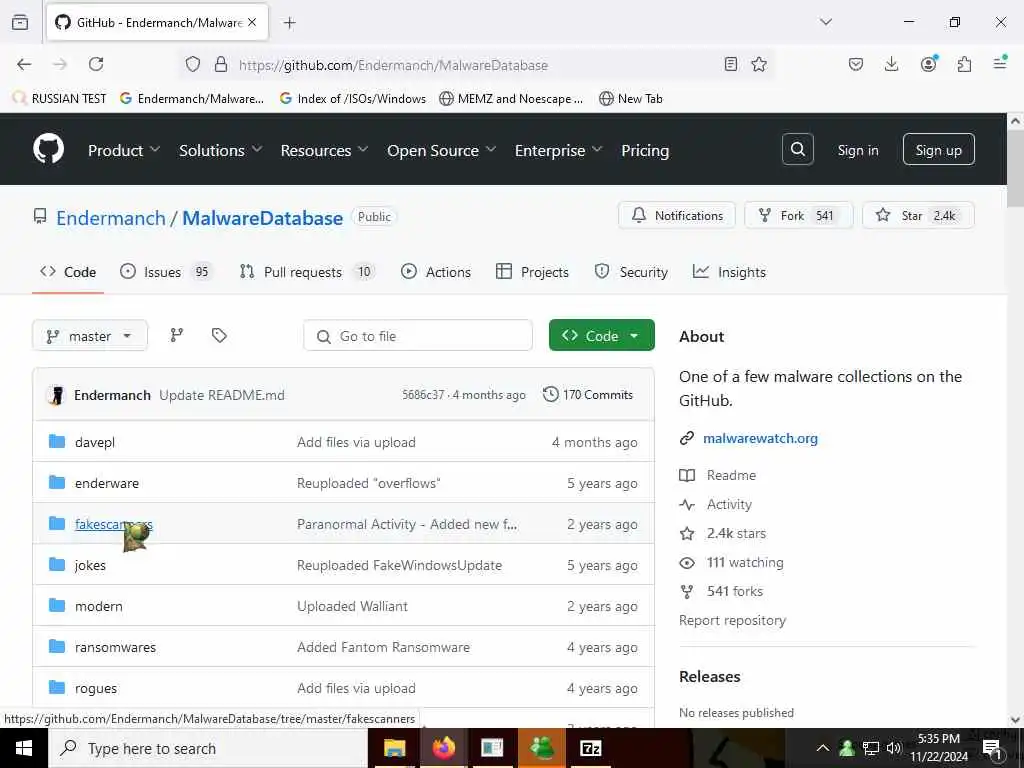Fork the repository with Fork button

pos(798,216)
